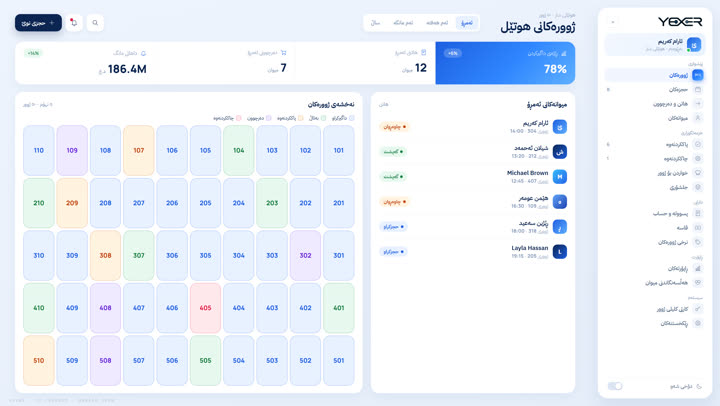Image resolution: width=720 pixels, height=406 pixels.
Task: Select the هێمن عومەر guest row name
Action: [x=533, y=198]
